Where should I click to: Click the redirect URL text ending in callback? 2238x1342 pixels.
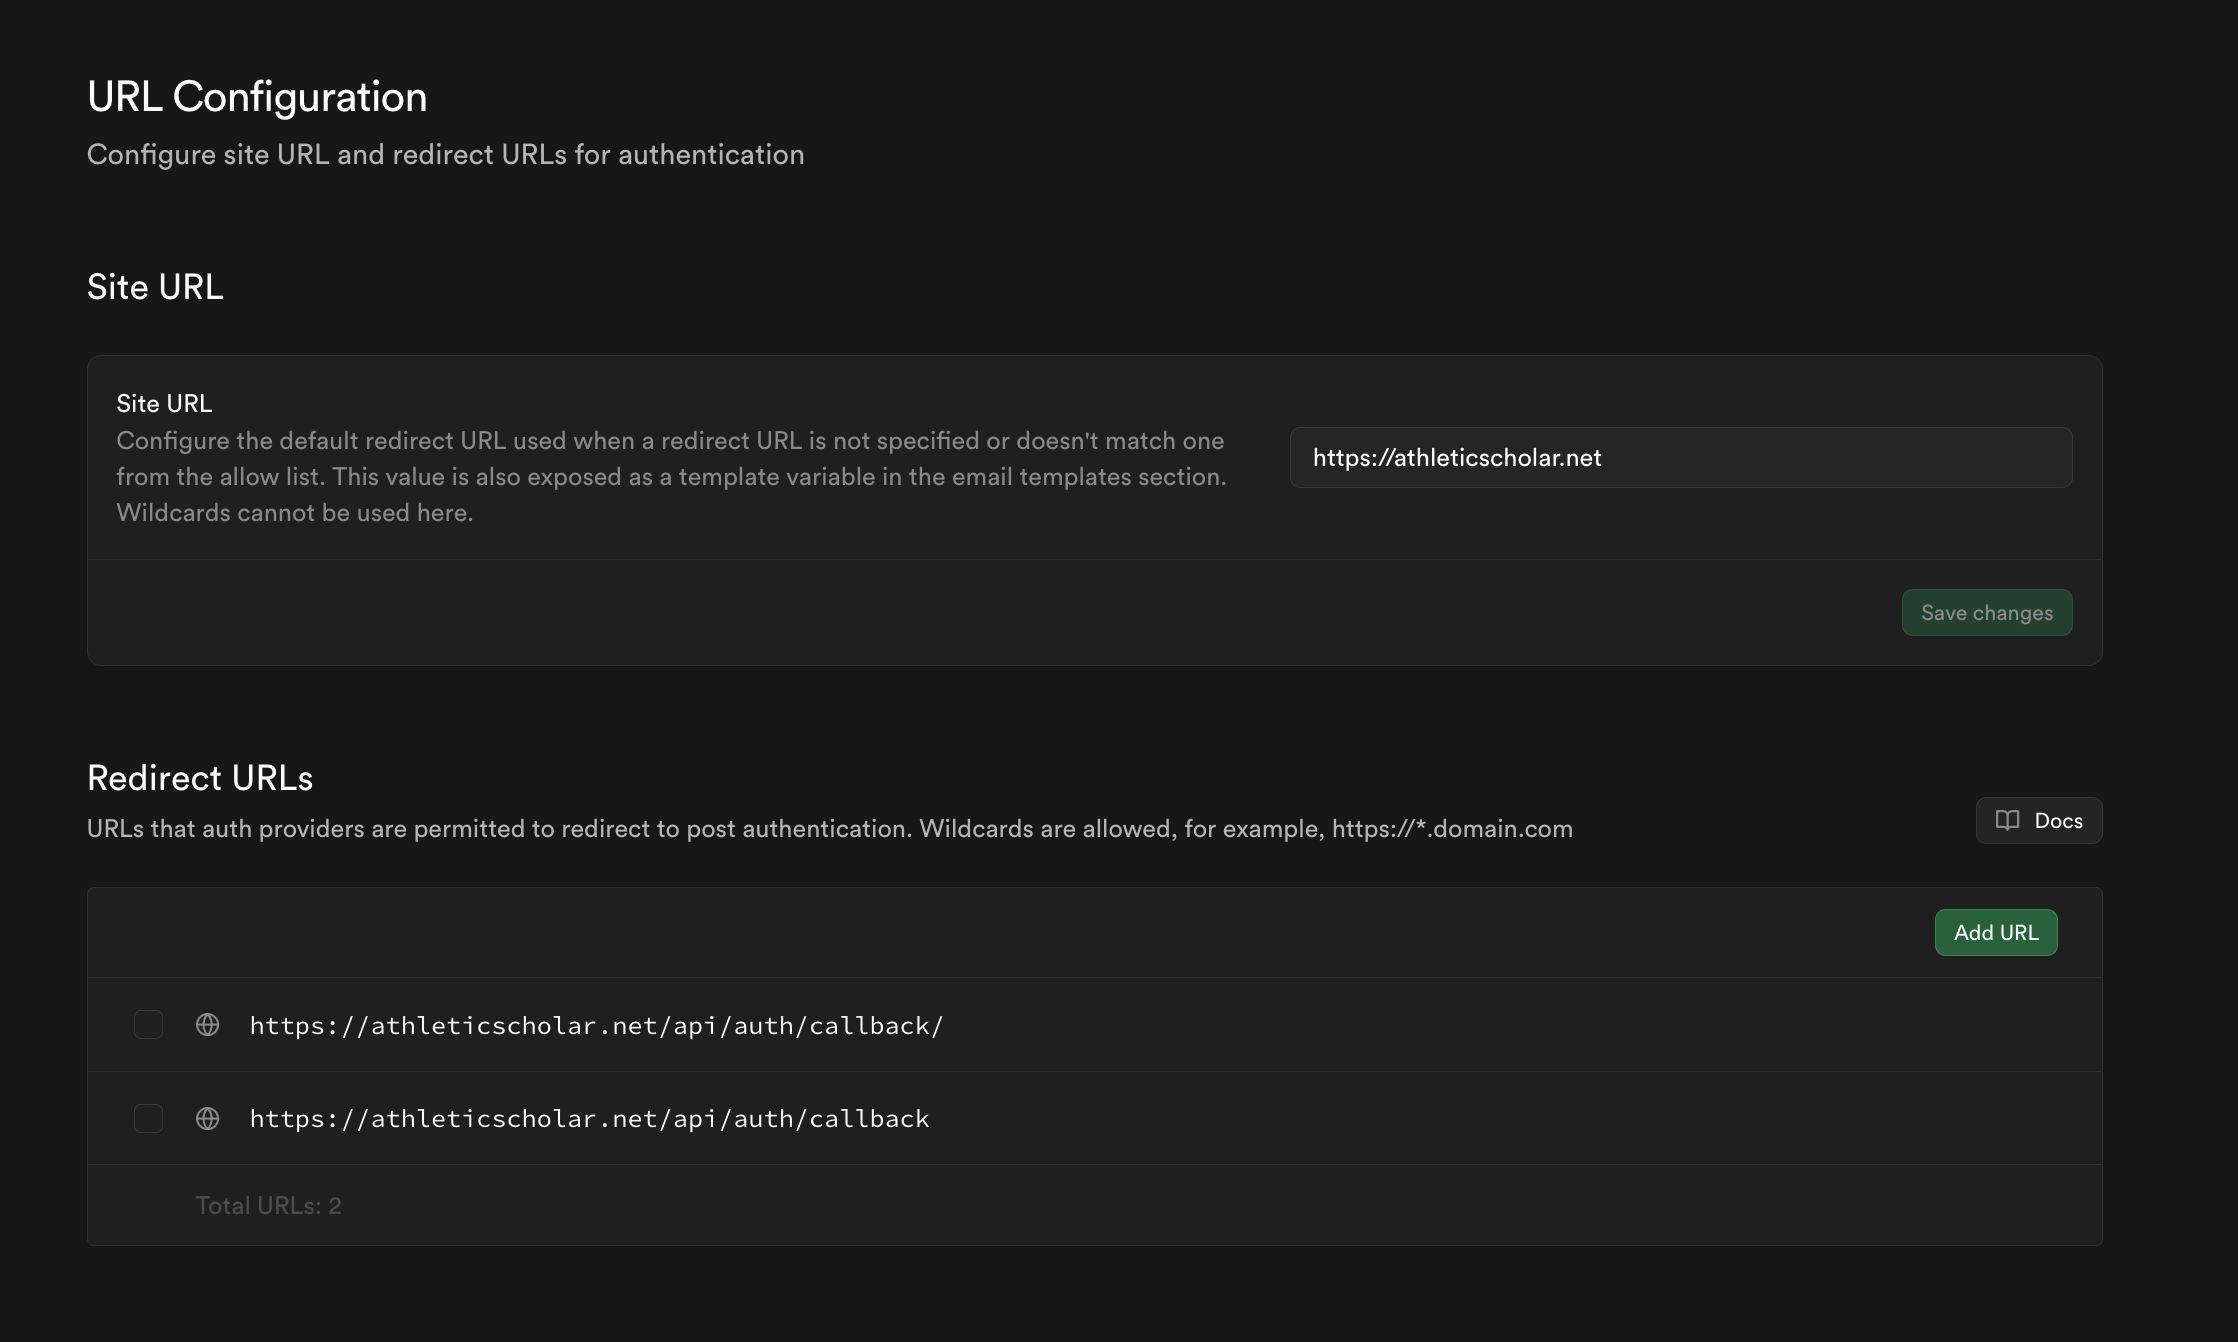point(589,1119)
